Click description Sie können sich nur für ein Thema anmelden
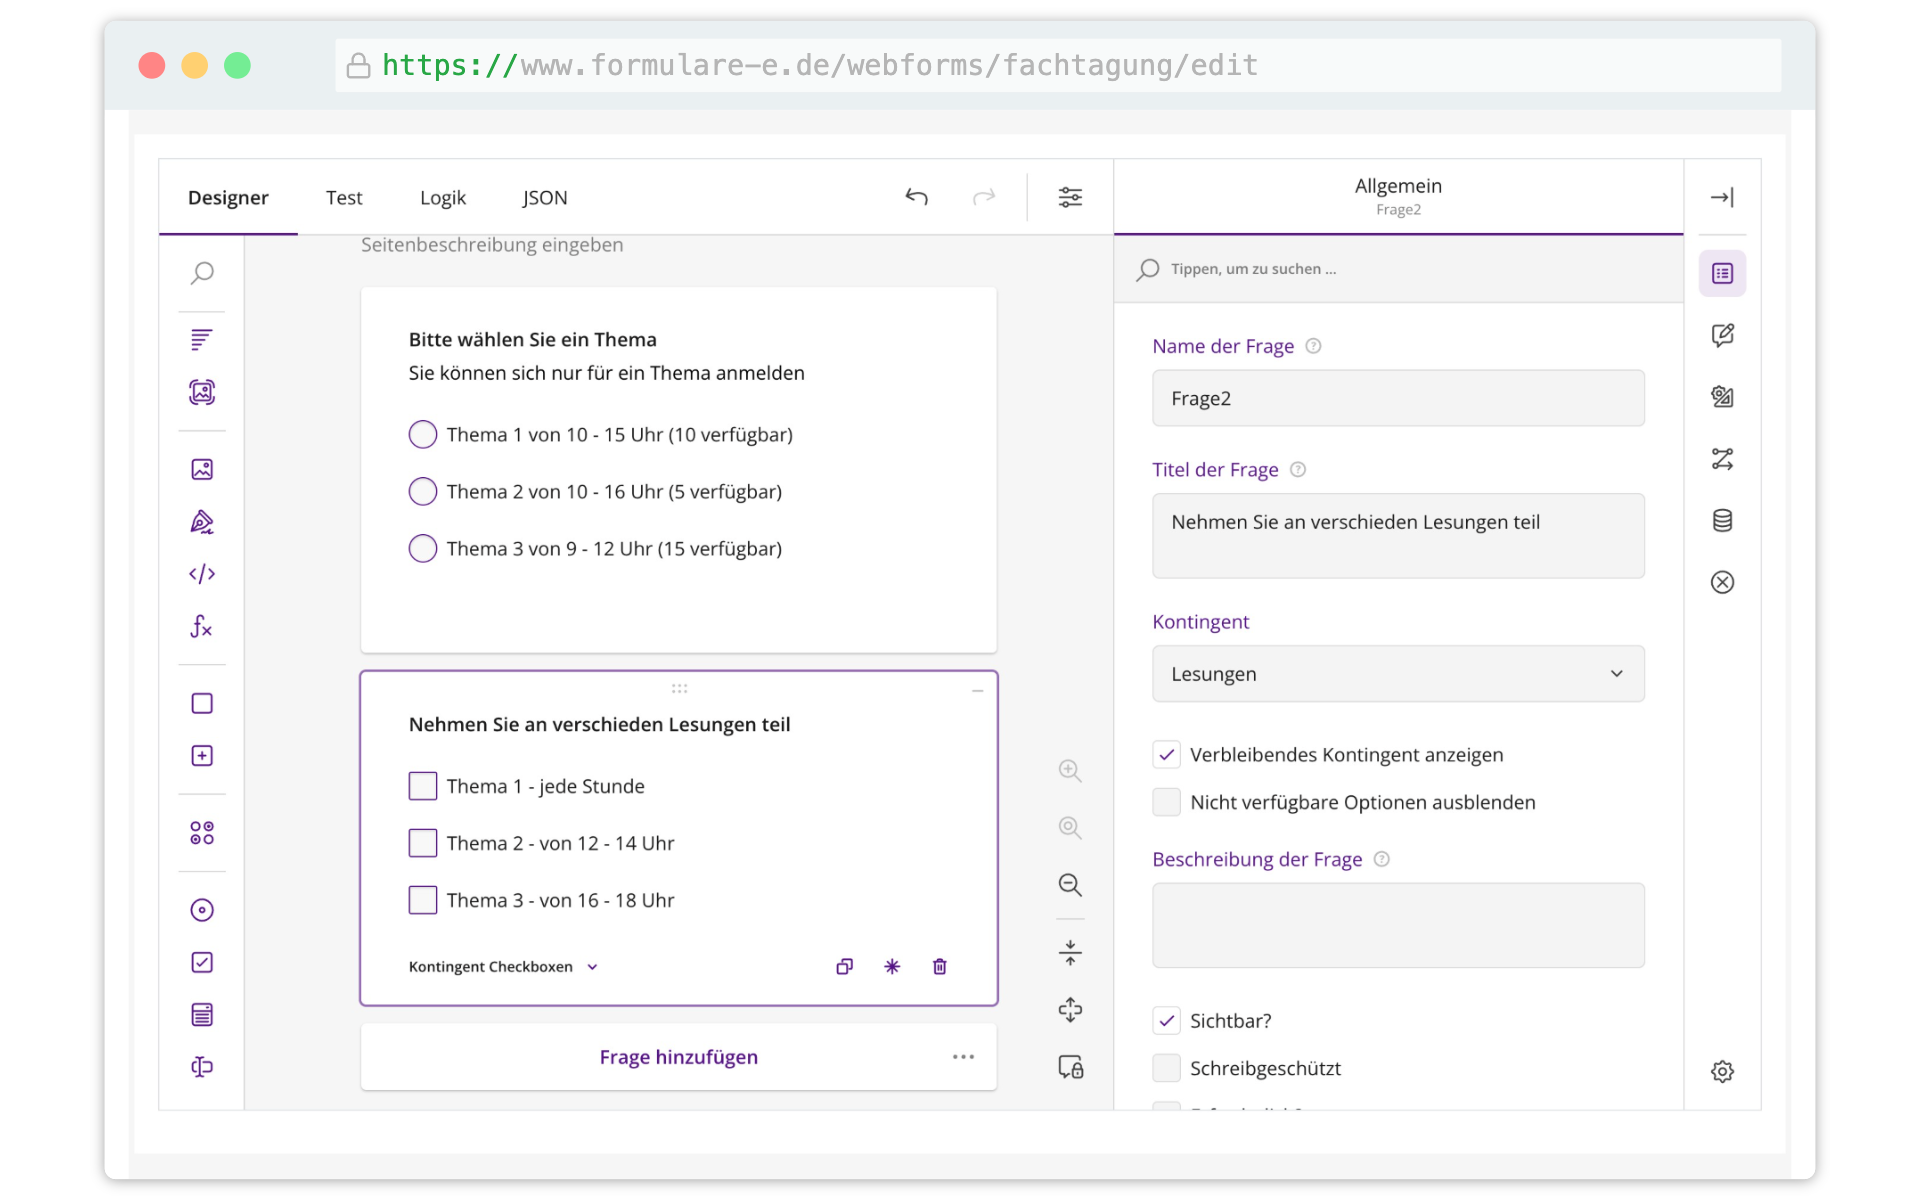 [606, 373]
